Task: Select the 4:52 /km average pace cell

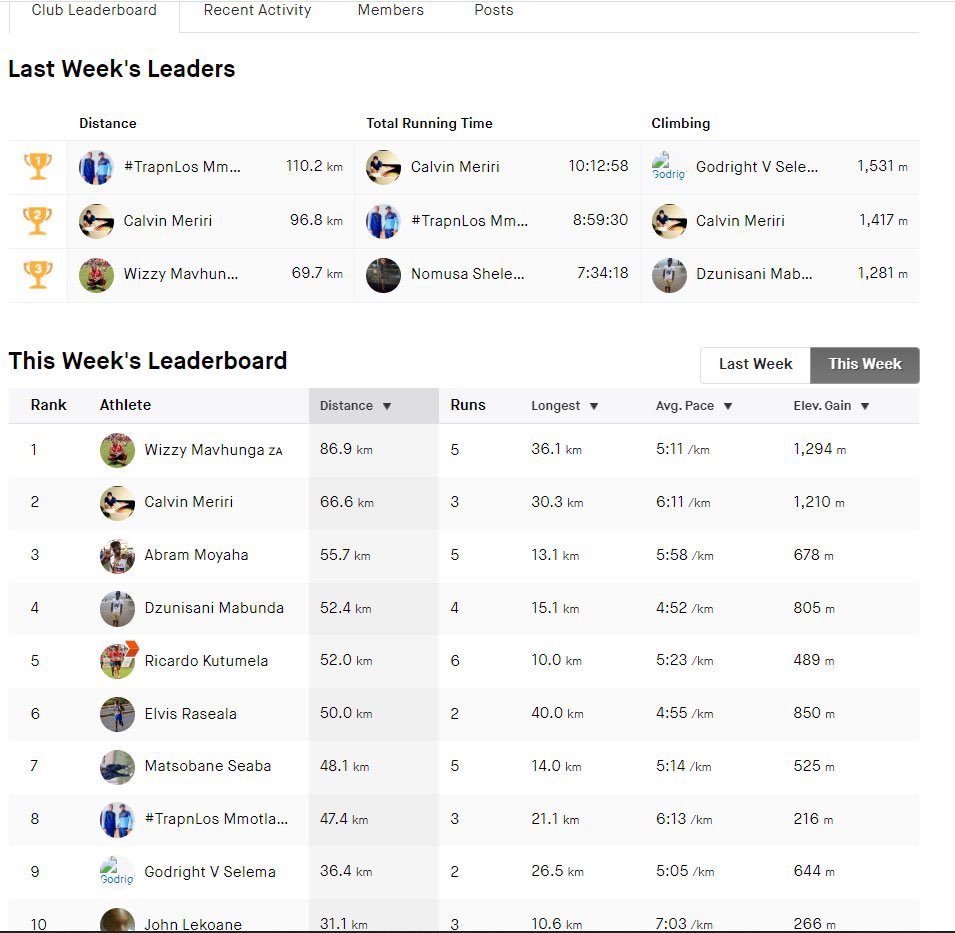Action: (x=684, y=608)
